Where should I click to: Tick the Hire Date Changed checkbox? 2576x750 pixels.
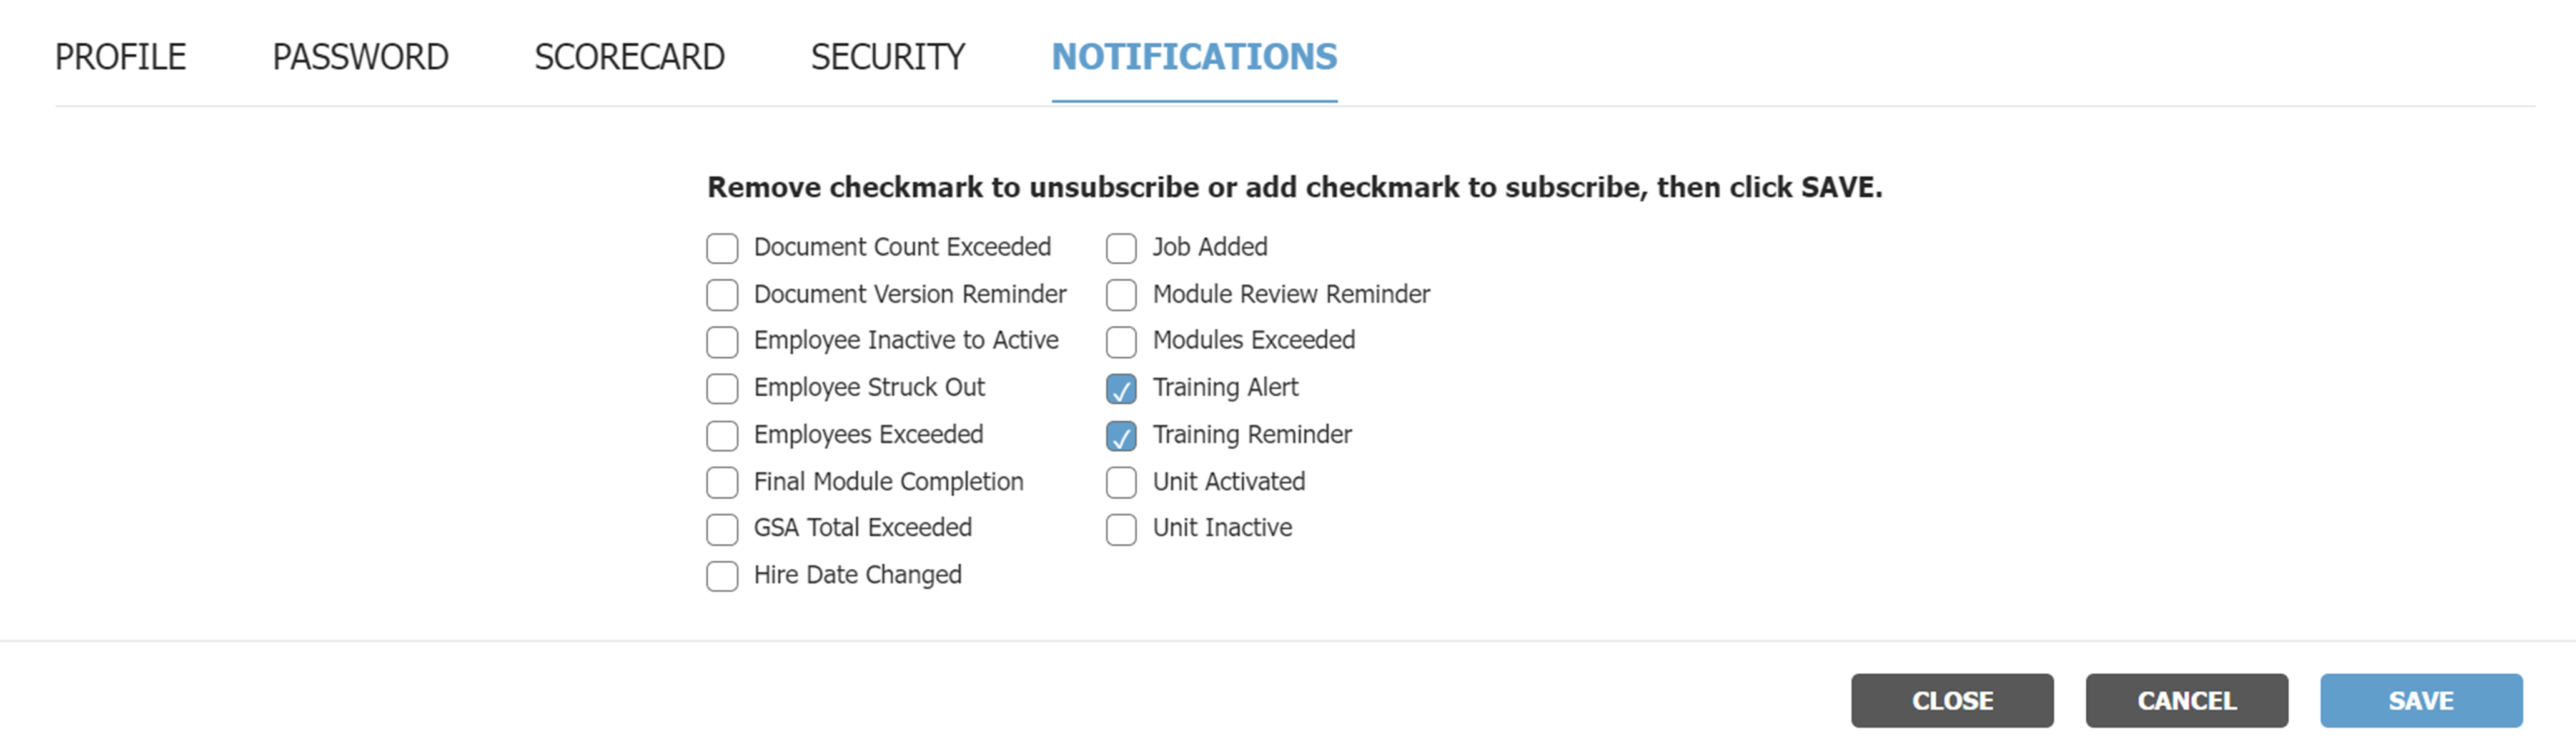click(x=722, y=576)
